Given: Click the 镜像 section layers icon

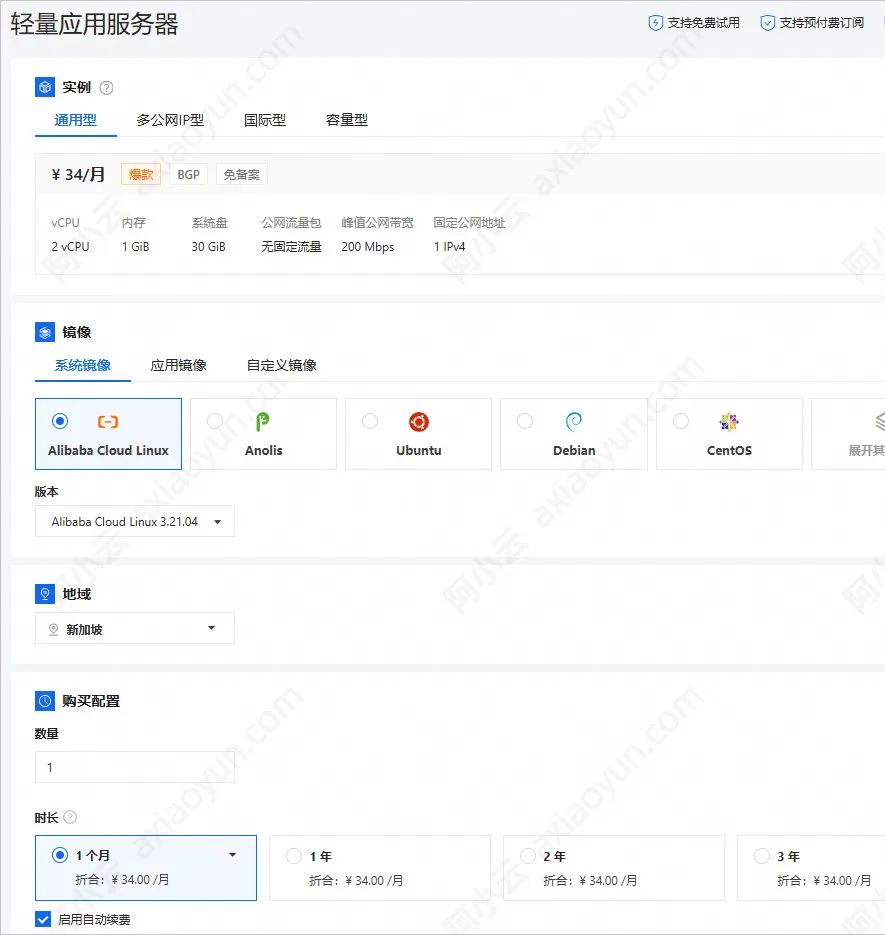Looking at the screenshot, I should [x=45, y=332].
